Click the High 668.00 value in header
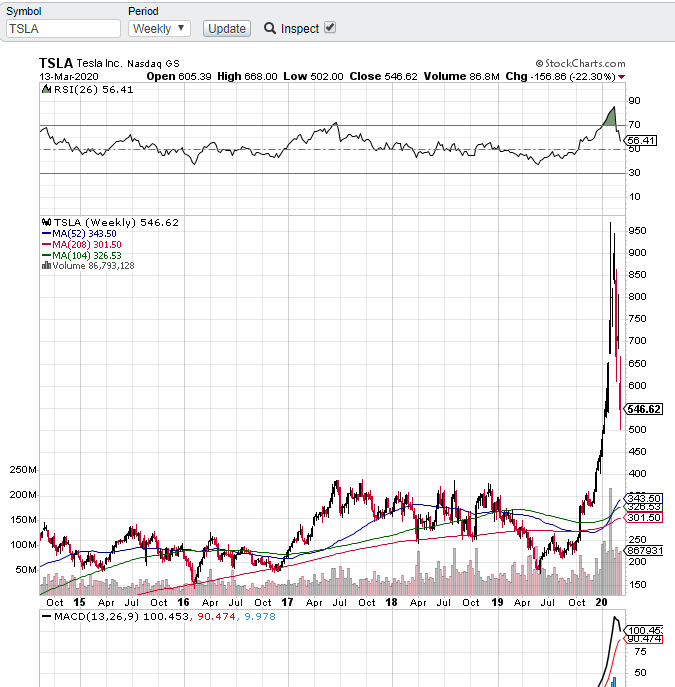 pos(247,76)
